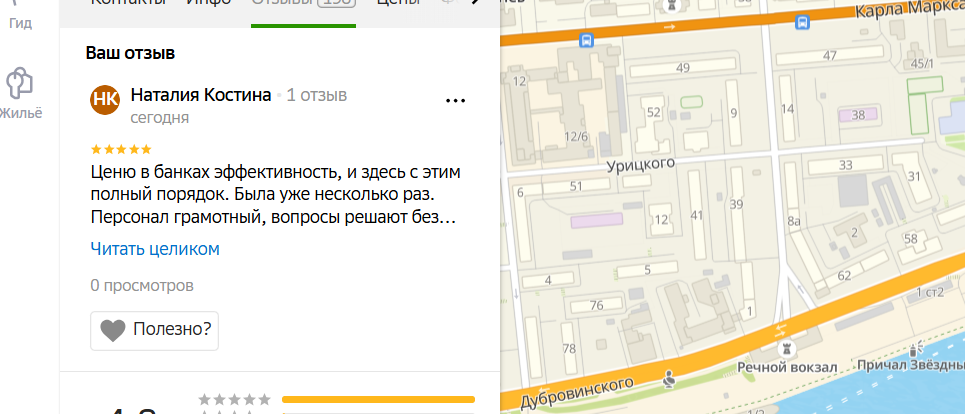Select building 12/6 on the map
The width and height of the screenshot is (965, 414).
click(576, 137)
